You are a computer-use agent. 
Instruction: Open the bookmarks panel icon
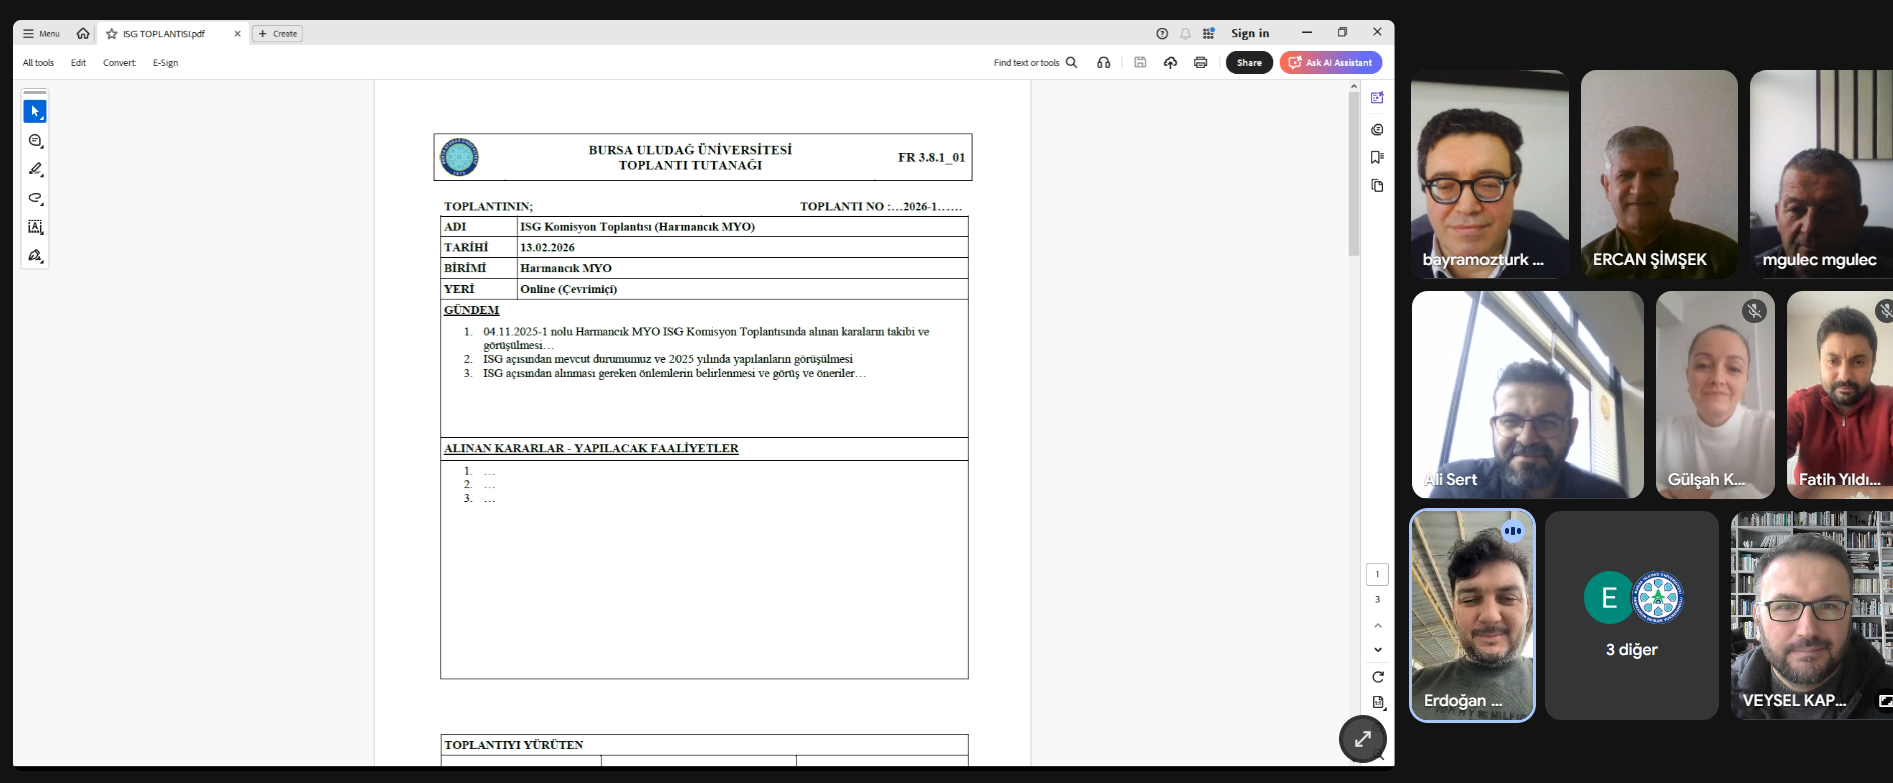click(x=1377, y=157)
